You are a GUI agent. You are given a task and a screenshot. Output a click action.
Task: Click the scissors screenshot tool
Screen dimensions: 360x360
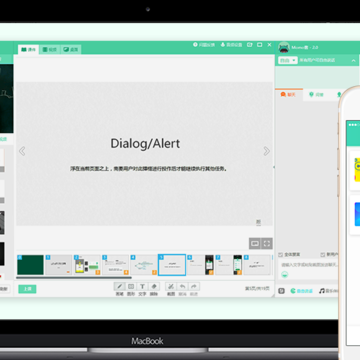[171, 286]
